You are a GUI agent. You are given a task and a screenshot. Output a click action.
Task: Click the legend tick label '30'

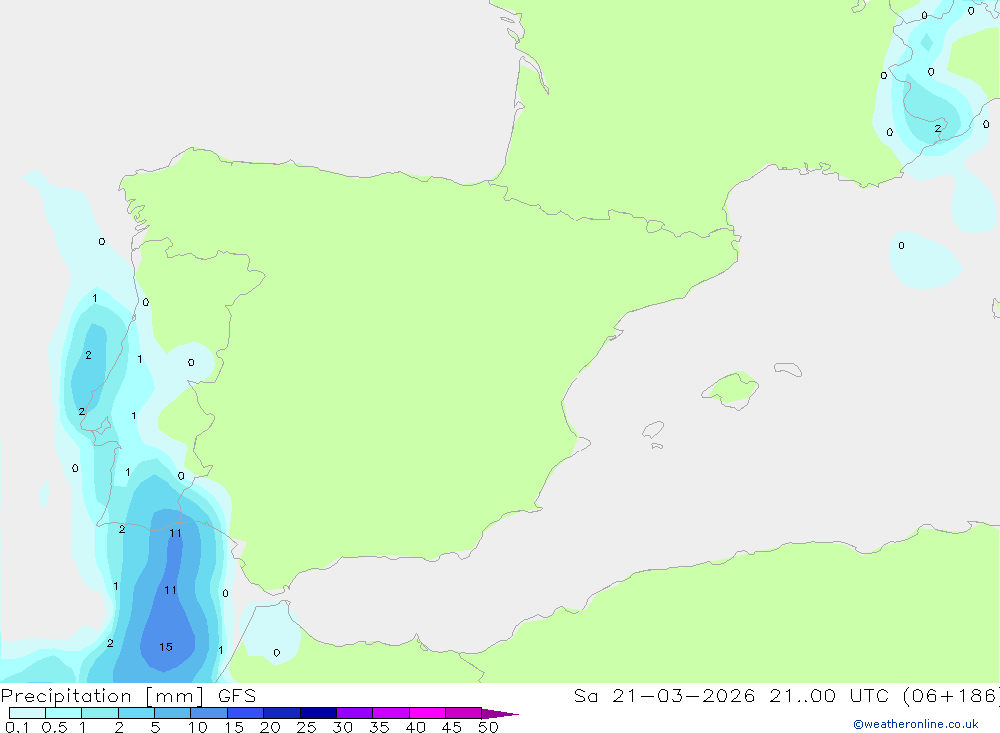(x=342, y=727)
